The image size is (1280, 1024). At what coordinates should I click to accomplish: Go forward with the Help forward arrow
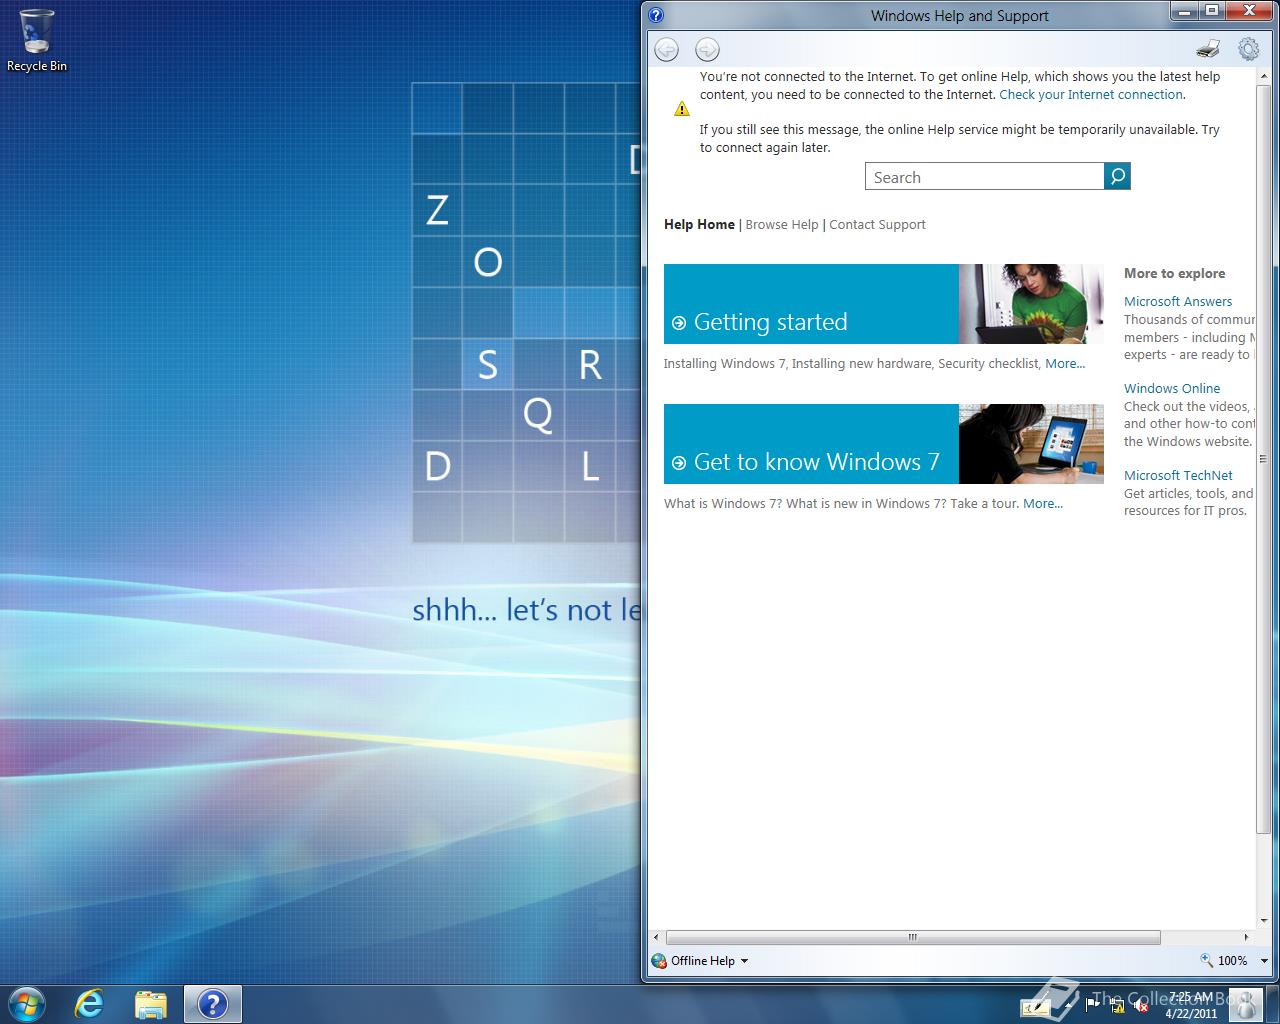(707, 49)
